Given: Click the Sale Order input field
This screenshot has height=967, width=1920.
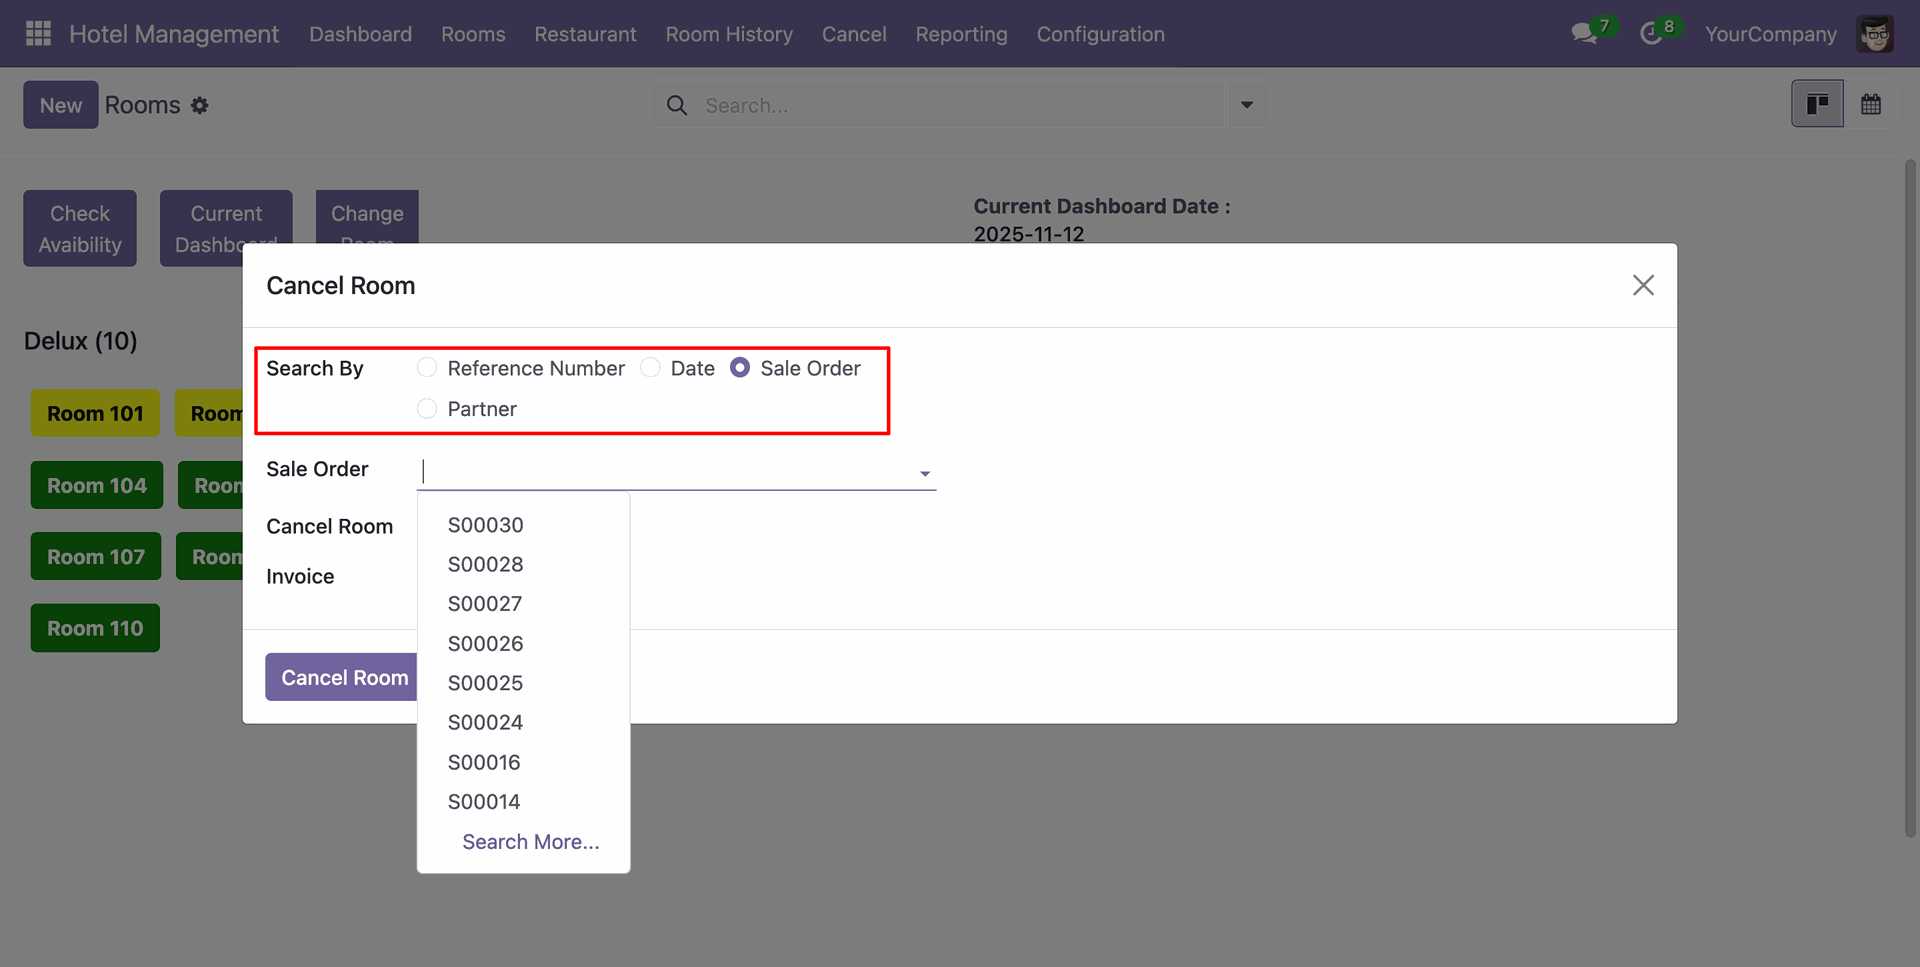Looking at the screenshot, I should pyautogui.click(x=665, y=471).
